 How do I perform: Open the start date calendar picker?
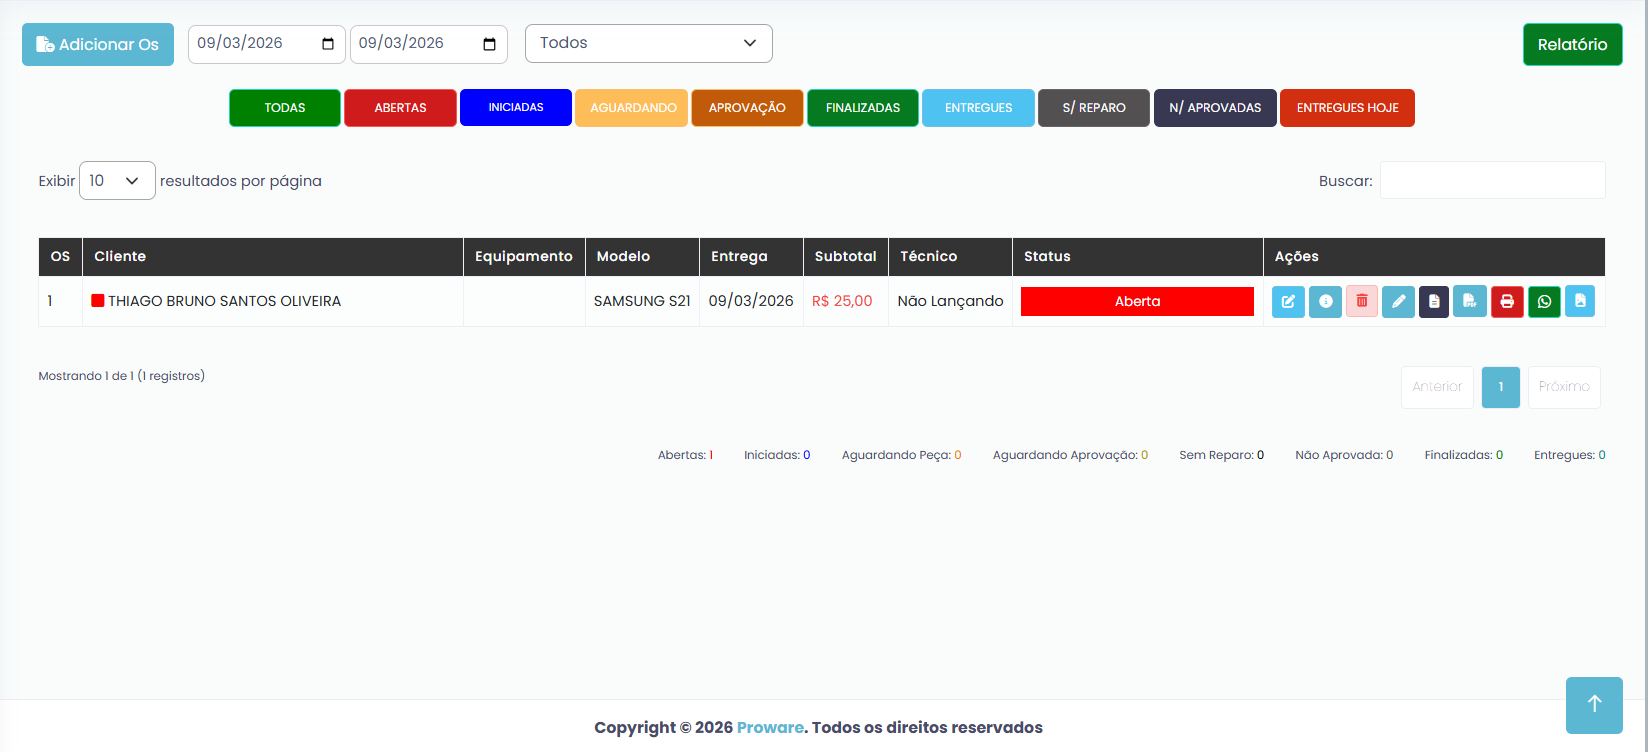(x=328, y=44)
